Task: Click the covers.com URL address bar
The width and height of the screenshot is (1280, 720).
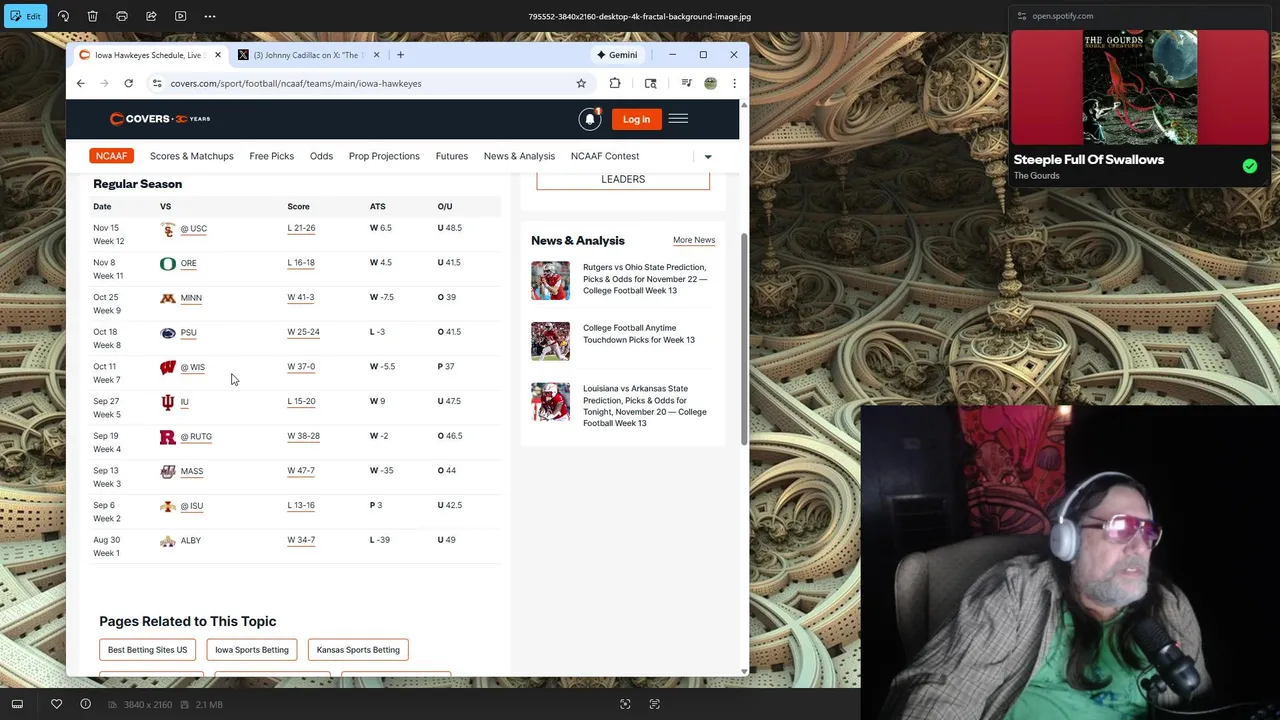Action: click(296, 84)
